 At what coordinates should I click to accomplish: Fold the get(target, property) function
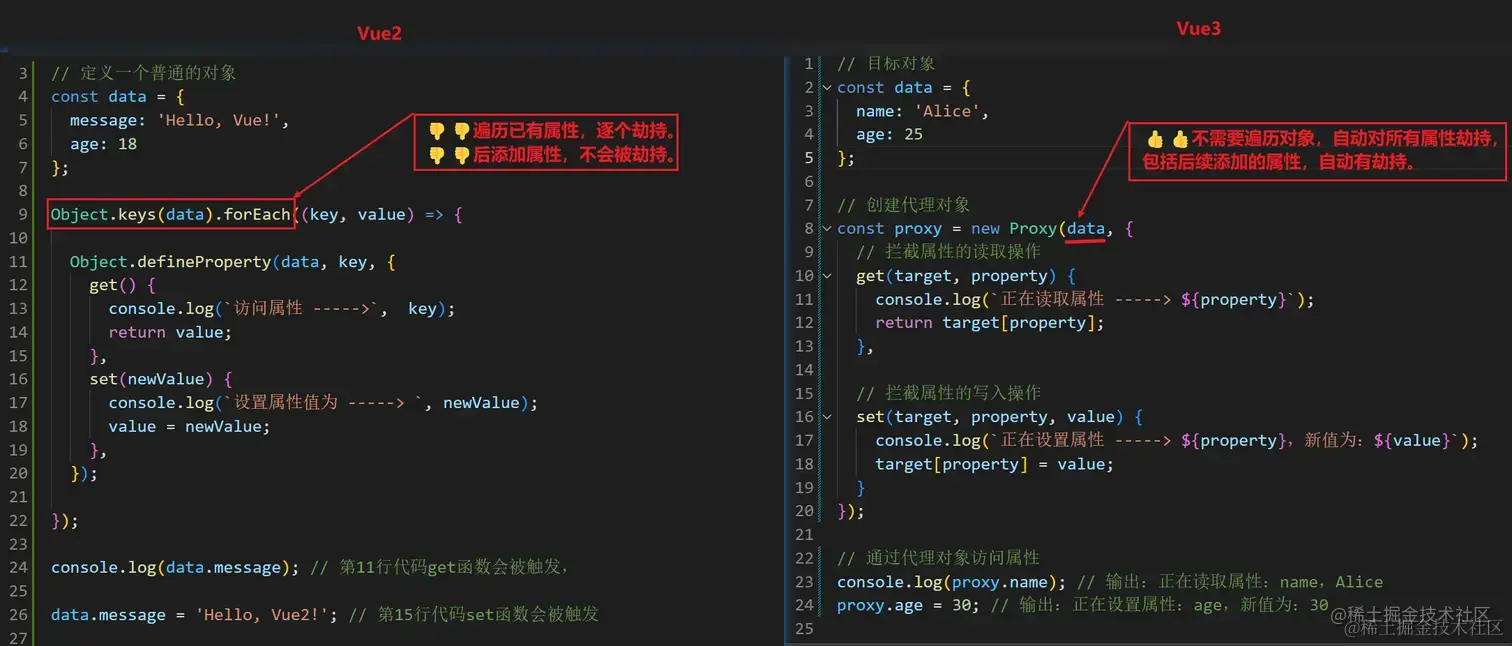tap(827, 276)
